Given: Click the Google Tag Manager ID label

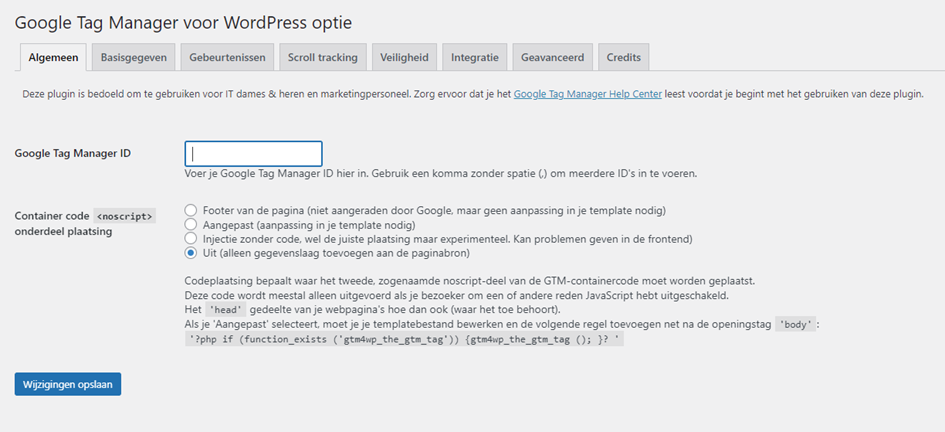Looking at the screenshot, I should pos(73,153).
